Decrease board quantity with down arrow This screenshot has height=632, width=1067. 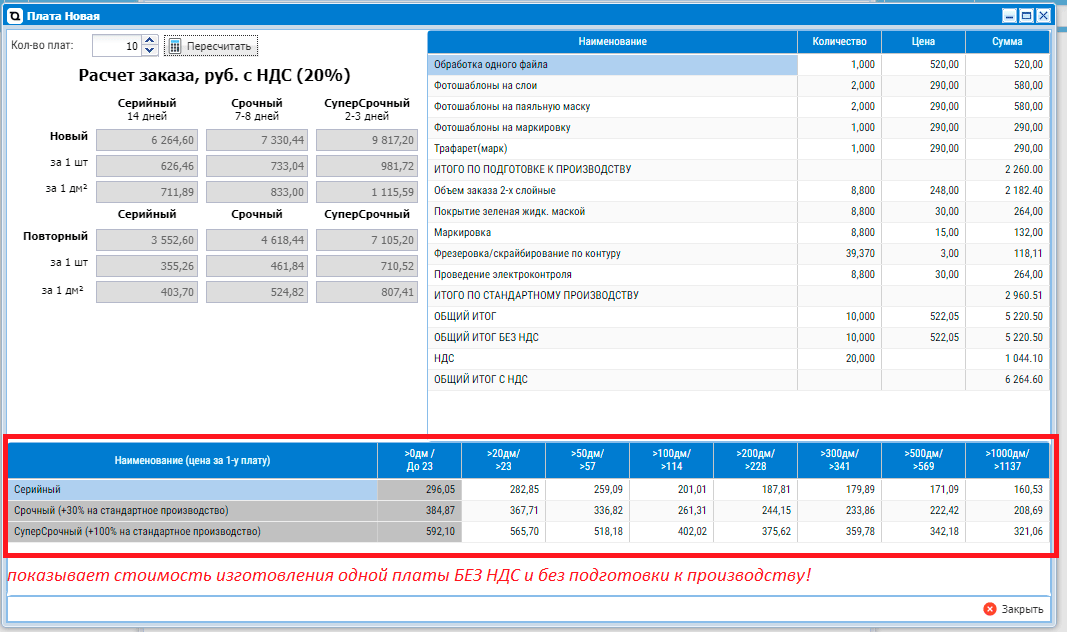(x=150, y=51)
